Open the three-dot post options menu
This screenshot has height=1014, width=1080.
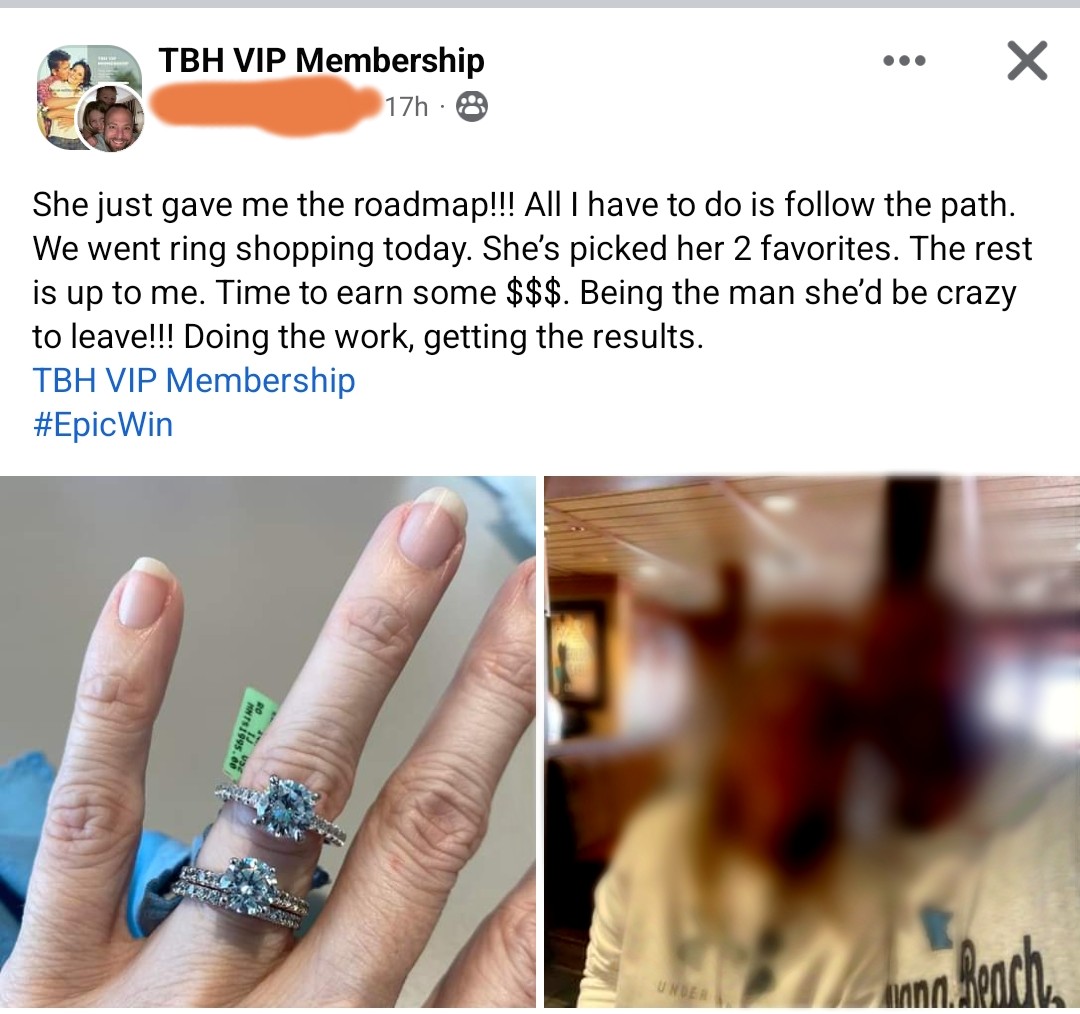tap(904, 61)
